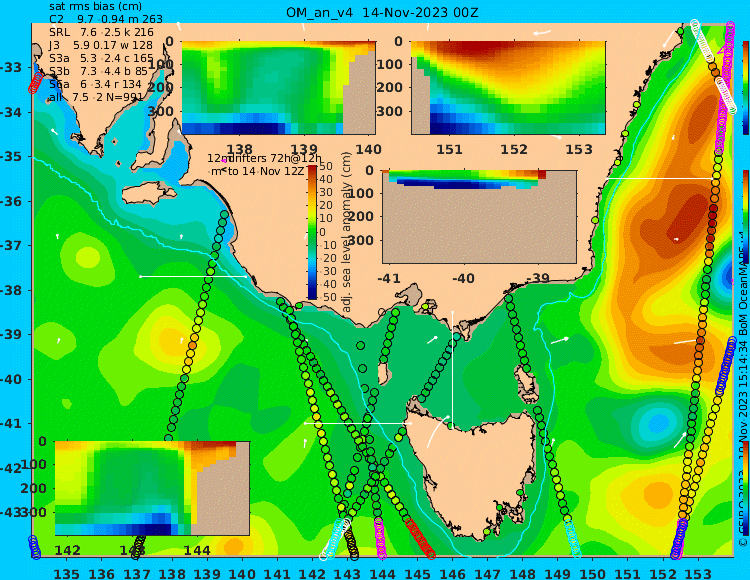The width and height of the screenshot is (750, 580).
Task: Click the S3a satellite stats row
Action: point(101,58)
